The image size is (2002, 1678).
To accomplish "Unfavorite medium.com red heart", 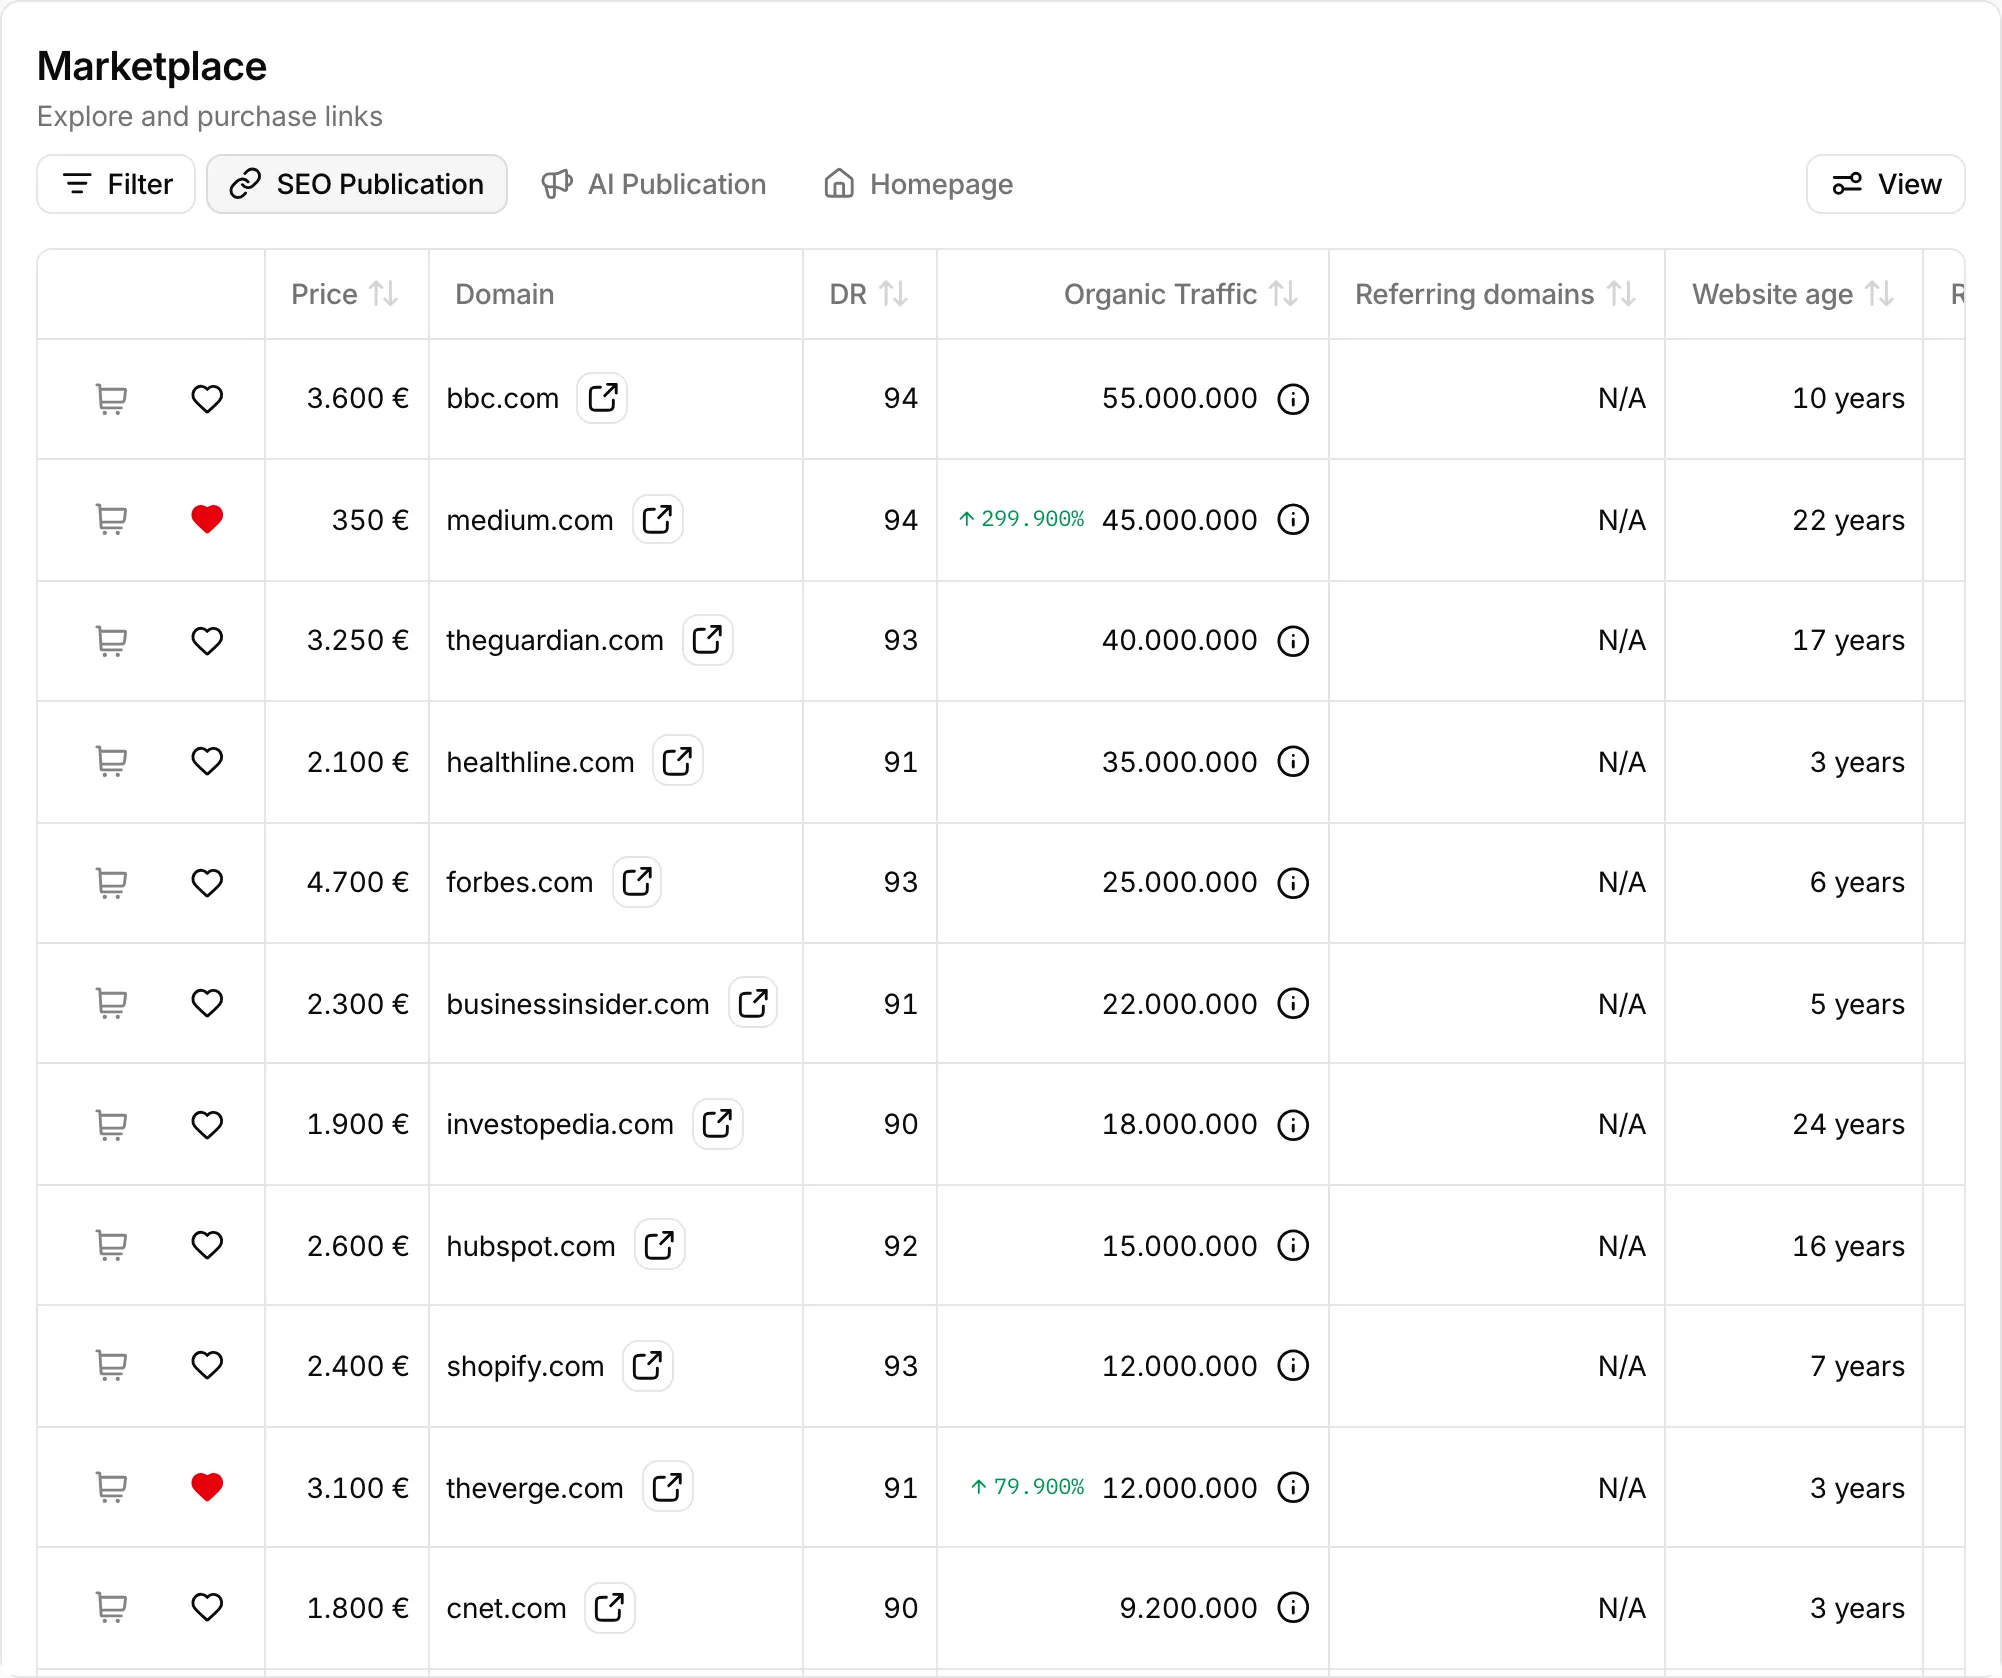I will (207, 520).
